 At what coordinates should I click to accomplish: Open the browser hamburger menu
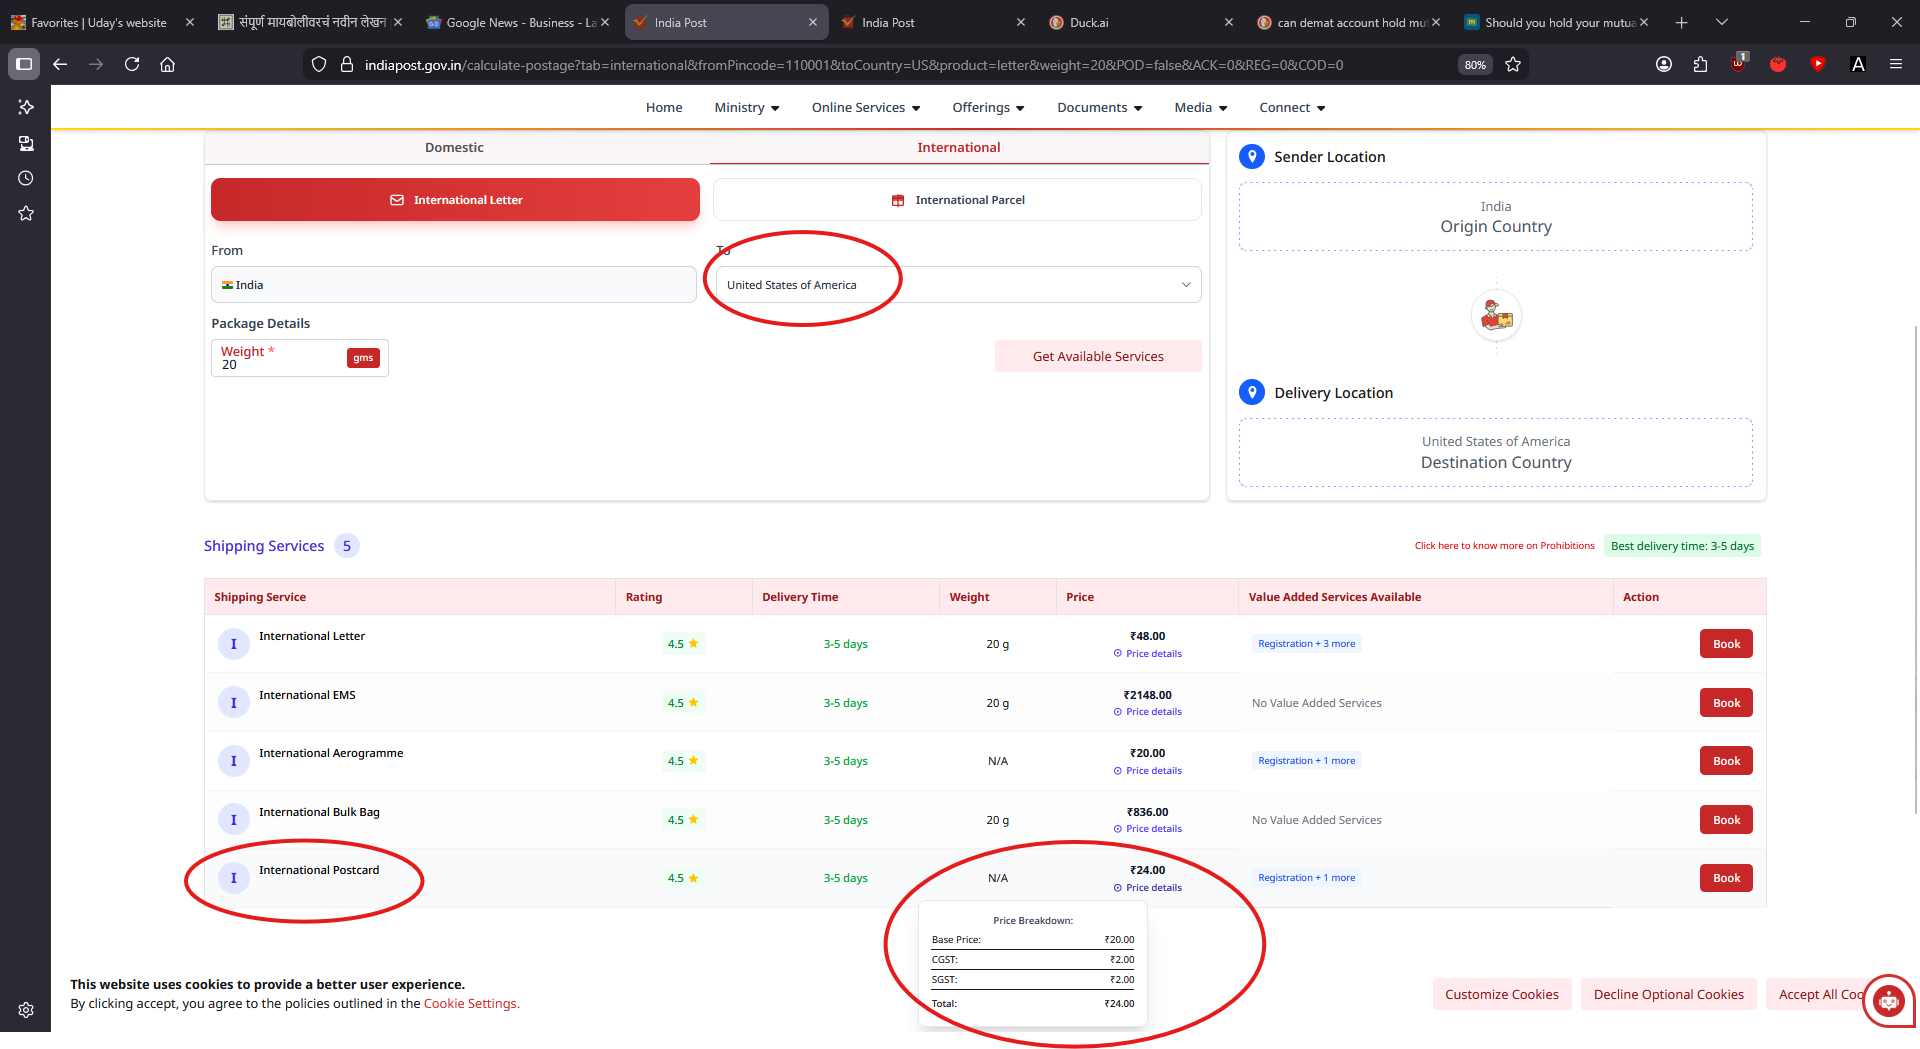pos(1896,64)
